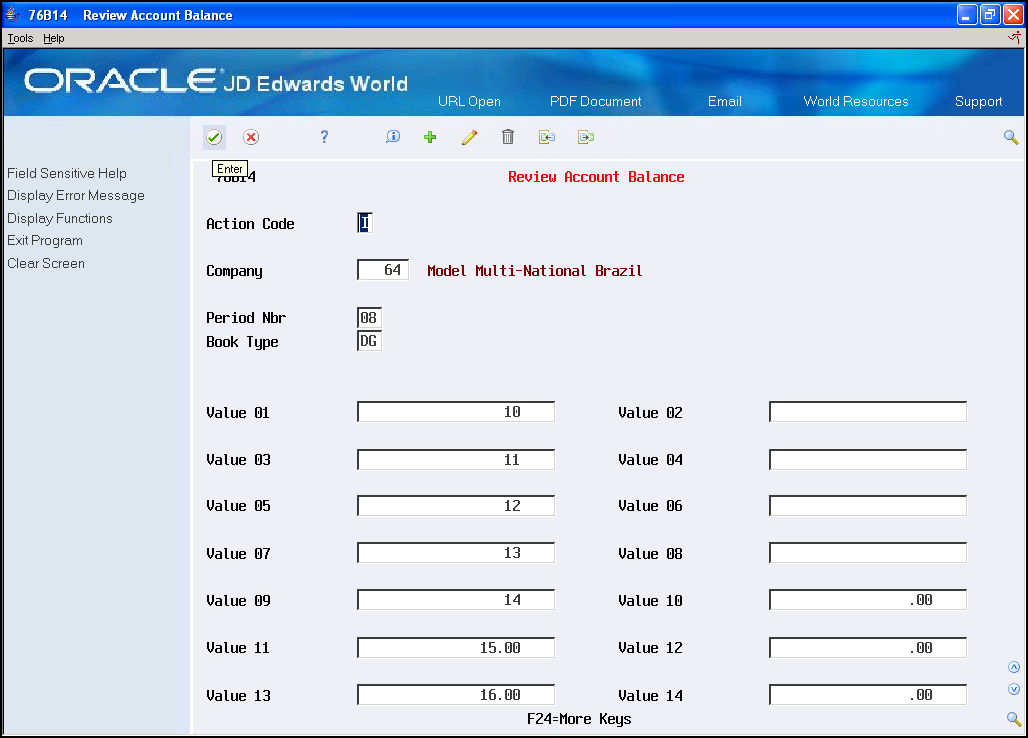The height and width of the screenshot is (738, 1028).
Task: Click the F24=More Keys text
Action: coord(579,719)
